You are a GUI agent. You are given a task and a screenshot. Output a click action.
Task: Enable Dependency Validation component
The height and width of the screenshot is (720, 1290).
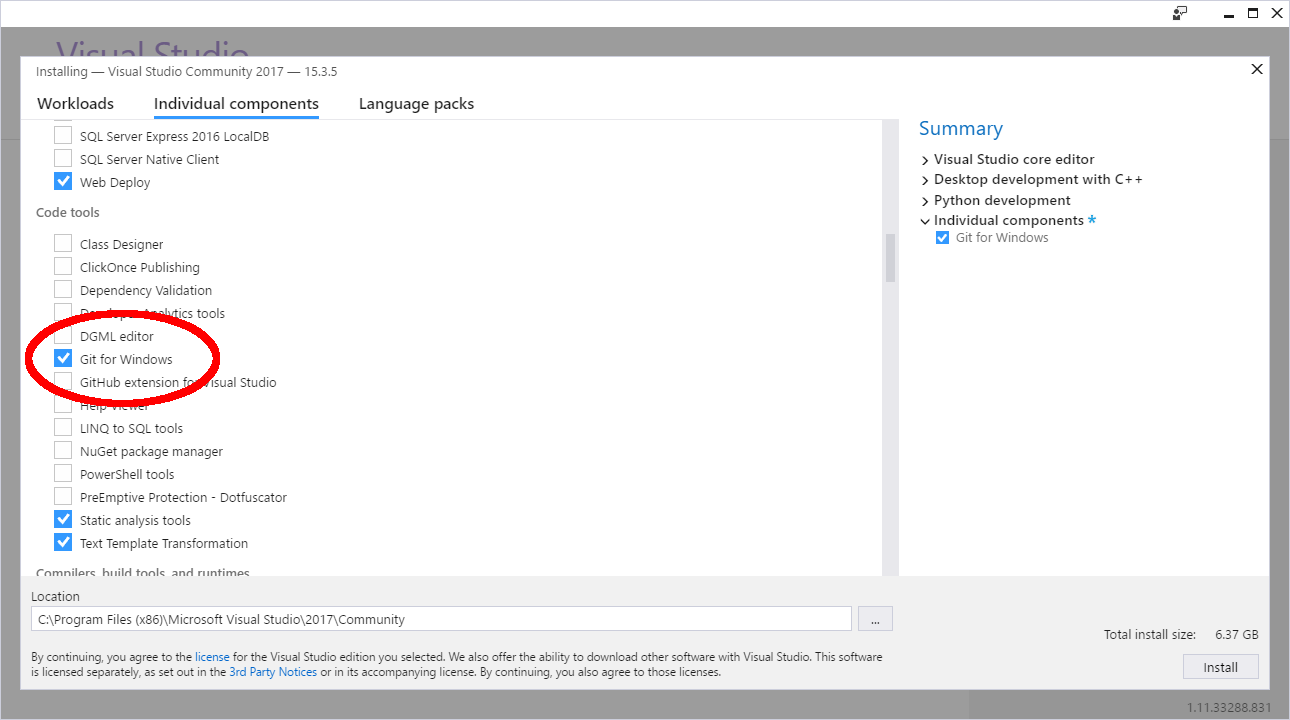pos(63,290)
